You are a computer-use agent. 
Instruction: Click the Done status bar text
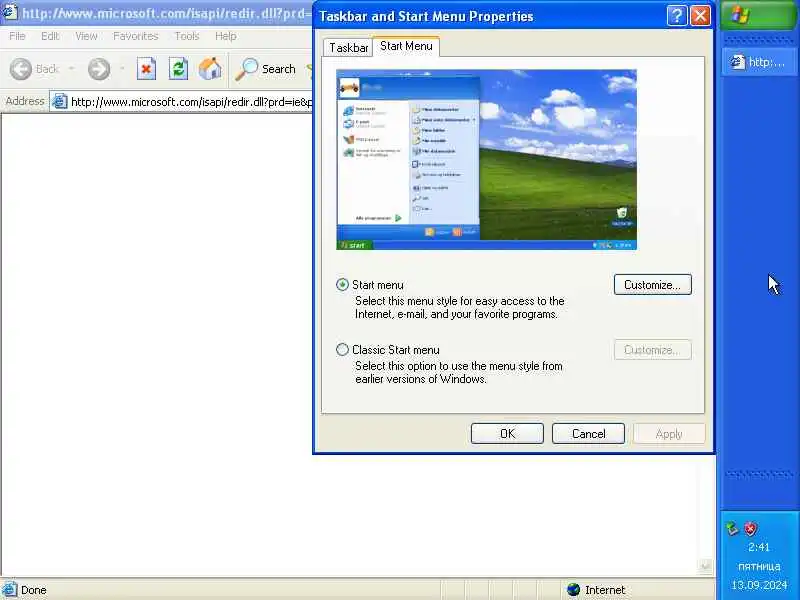click(34, 590)
